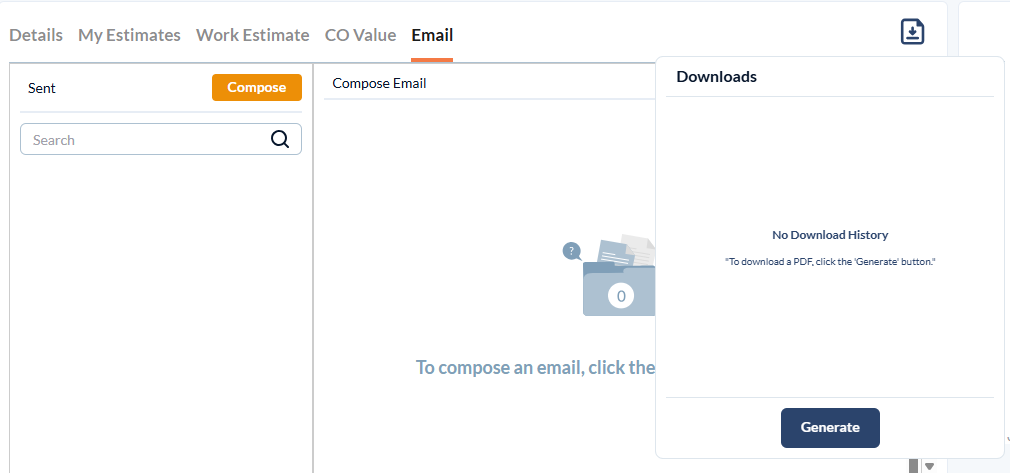The width and height of the screenshot is (1010, 473).
Task: Click the PDF Generate hint text
Action: tap(830, 263)
